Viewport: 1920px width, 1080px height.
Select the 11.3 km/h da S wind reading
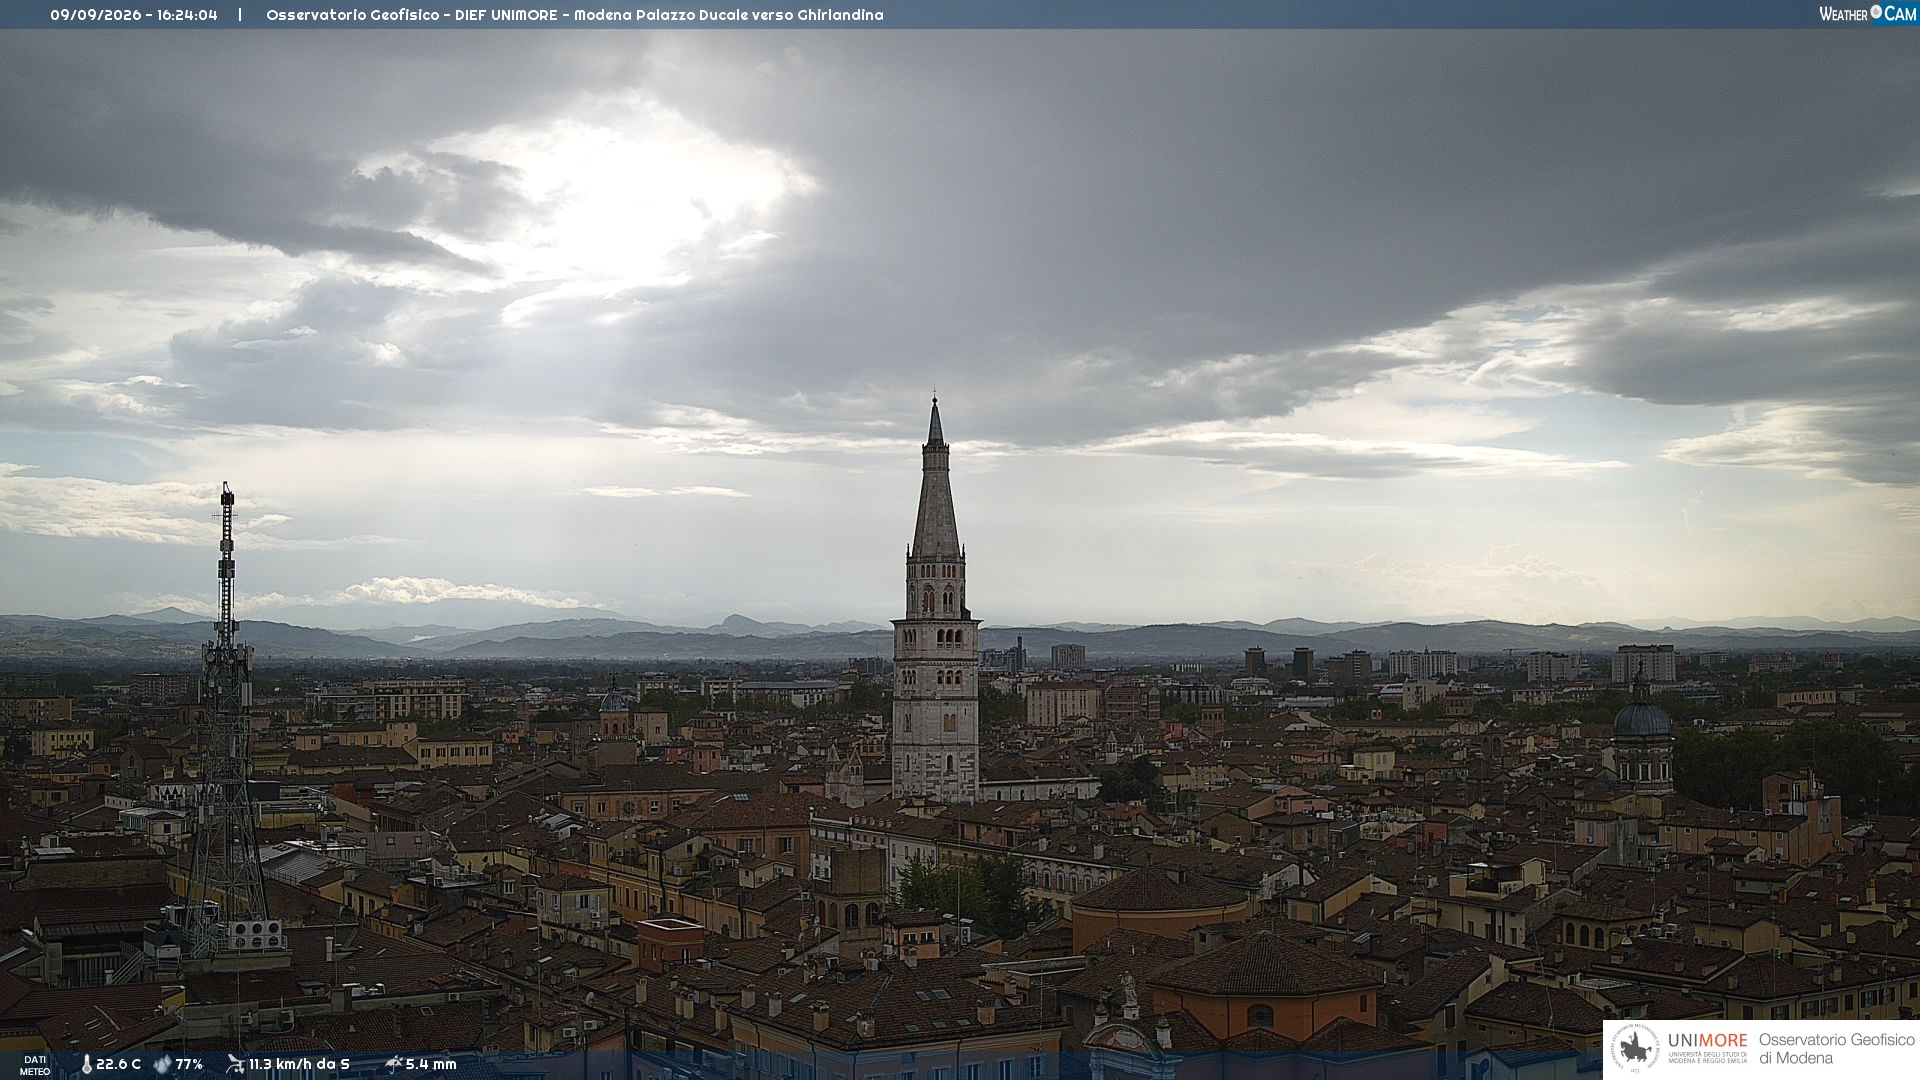click(299, 1065)
